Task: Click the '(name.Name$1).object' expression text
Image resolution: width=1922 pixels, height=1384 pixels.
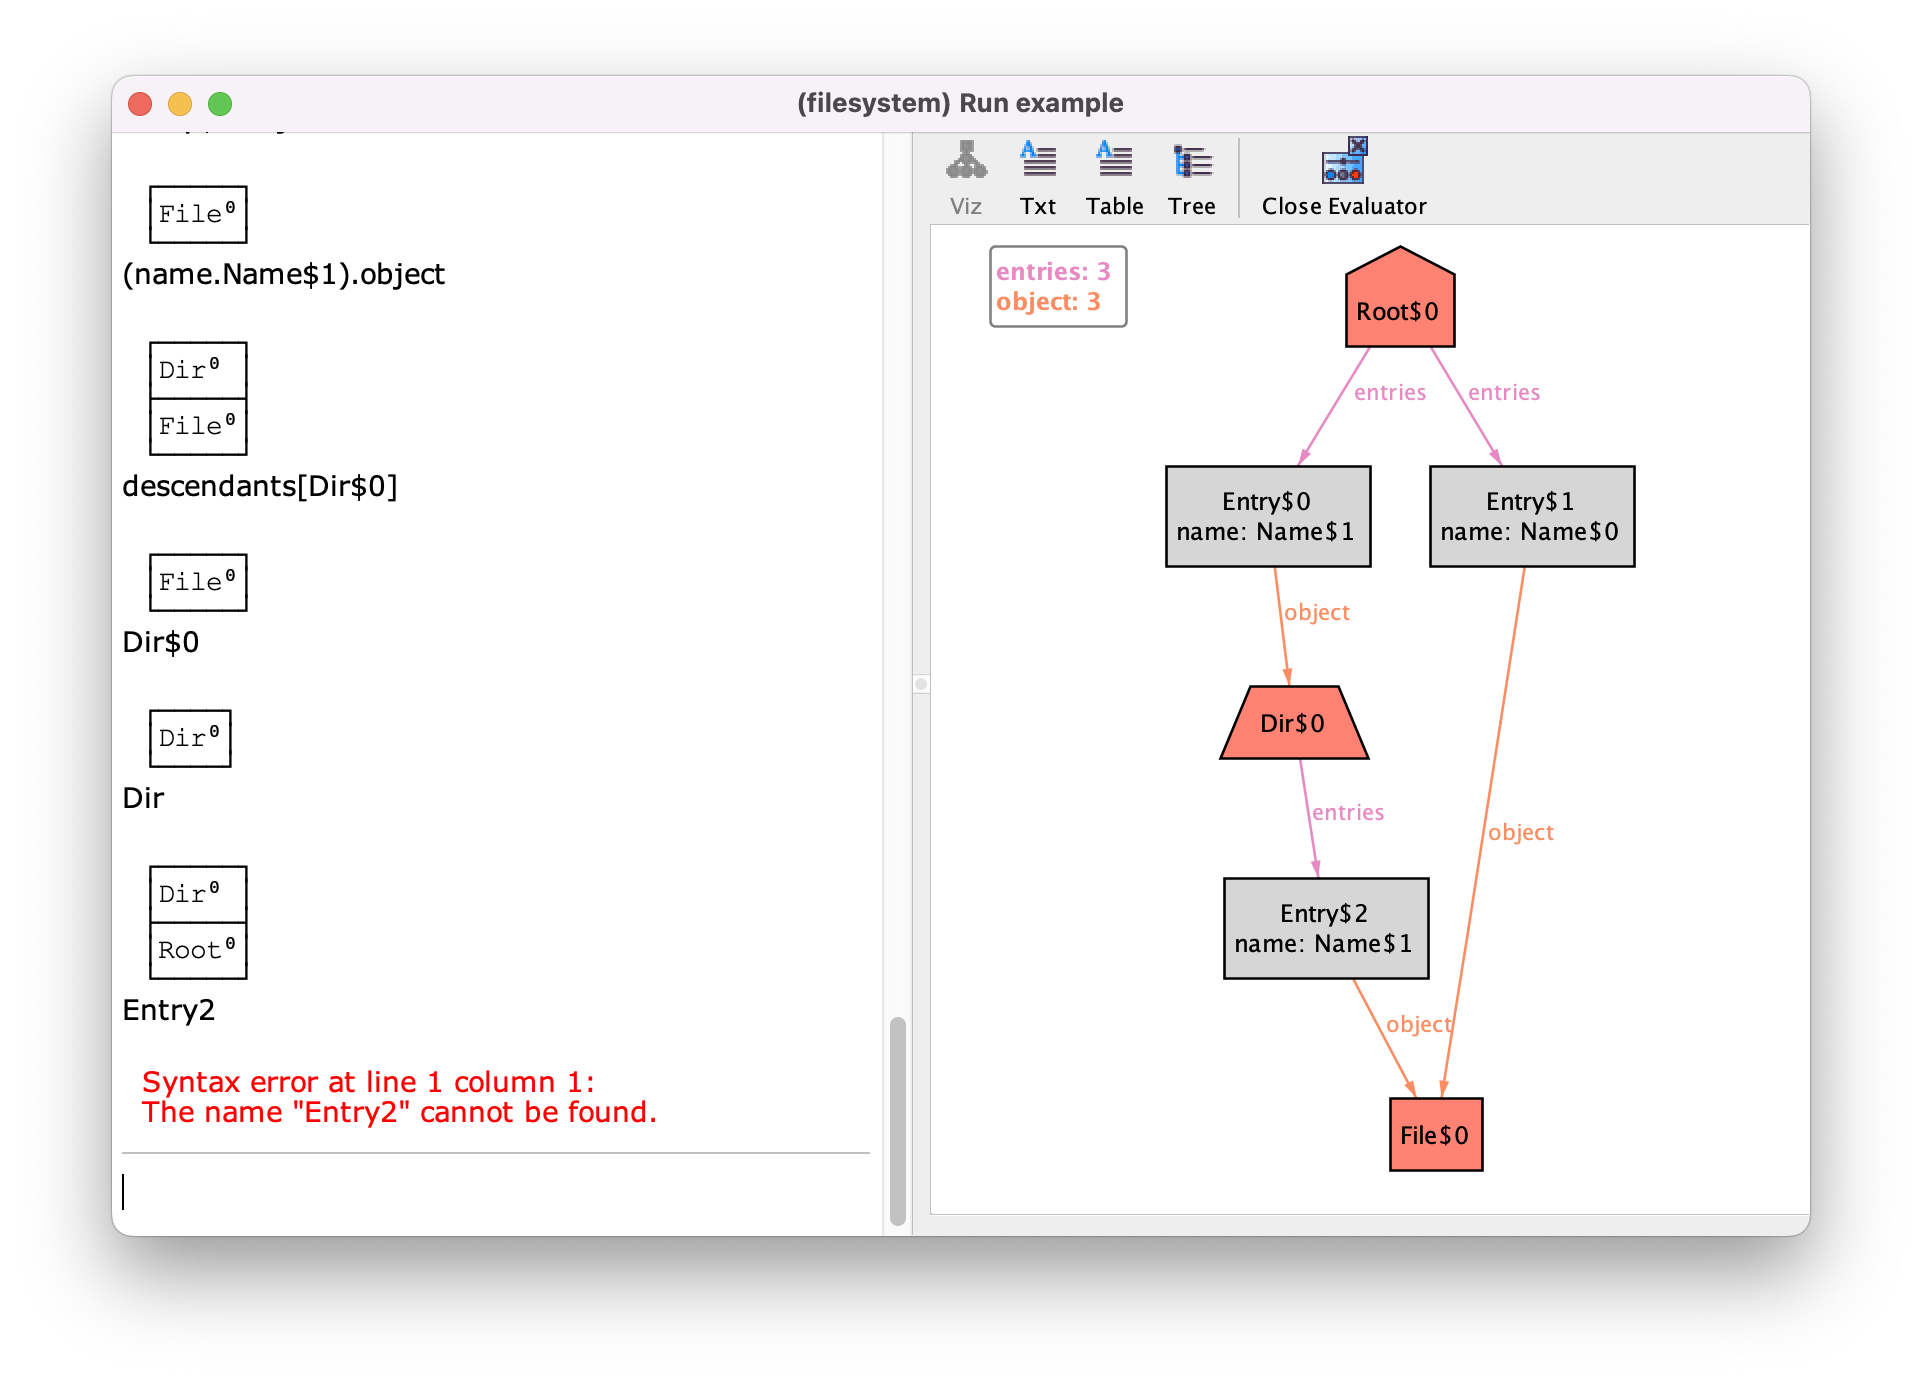Action: coord(283,274)
